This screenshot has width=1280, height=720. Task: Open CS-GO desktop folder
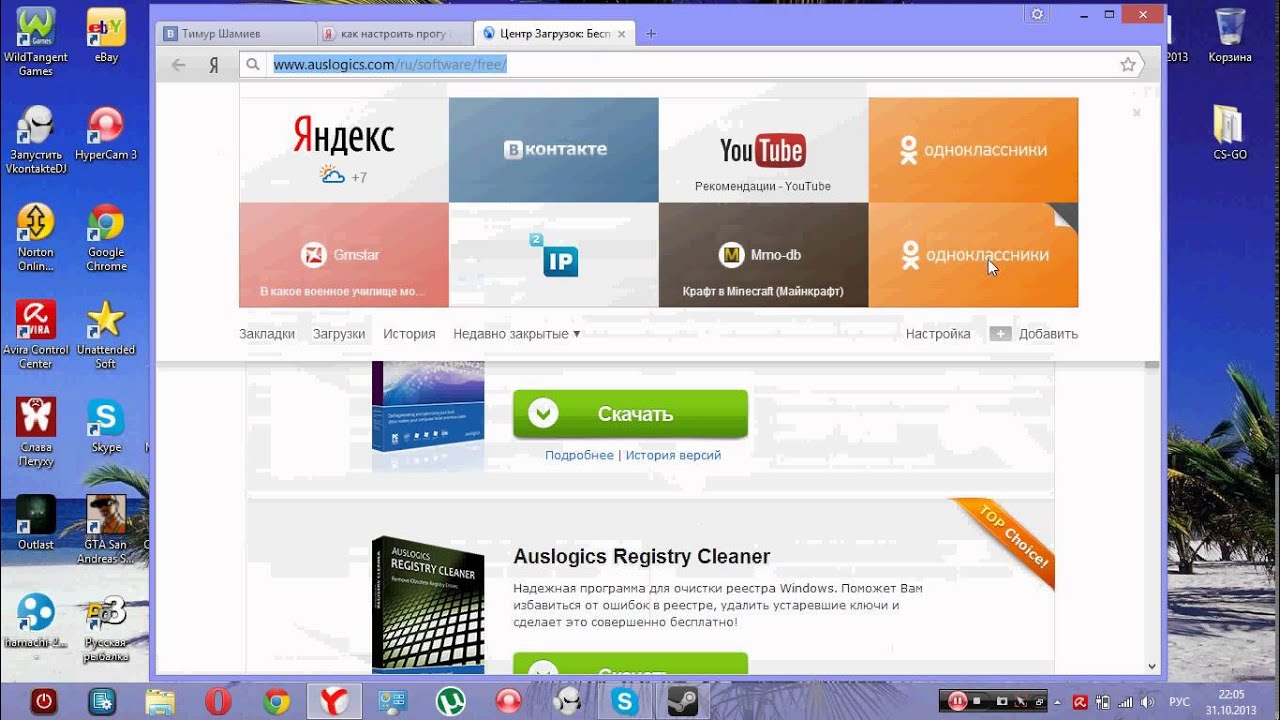coord(1230,134)
